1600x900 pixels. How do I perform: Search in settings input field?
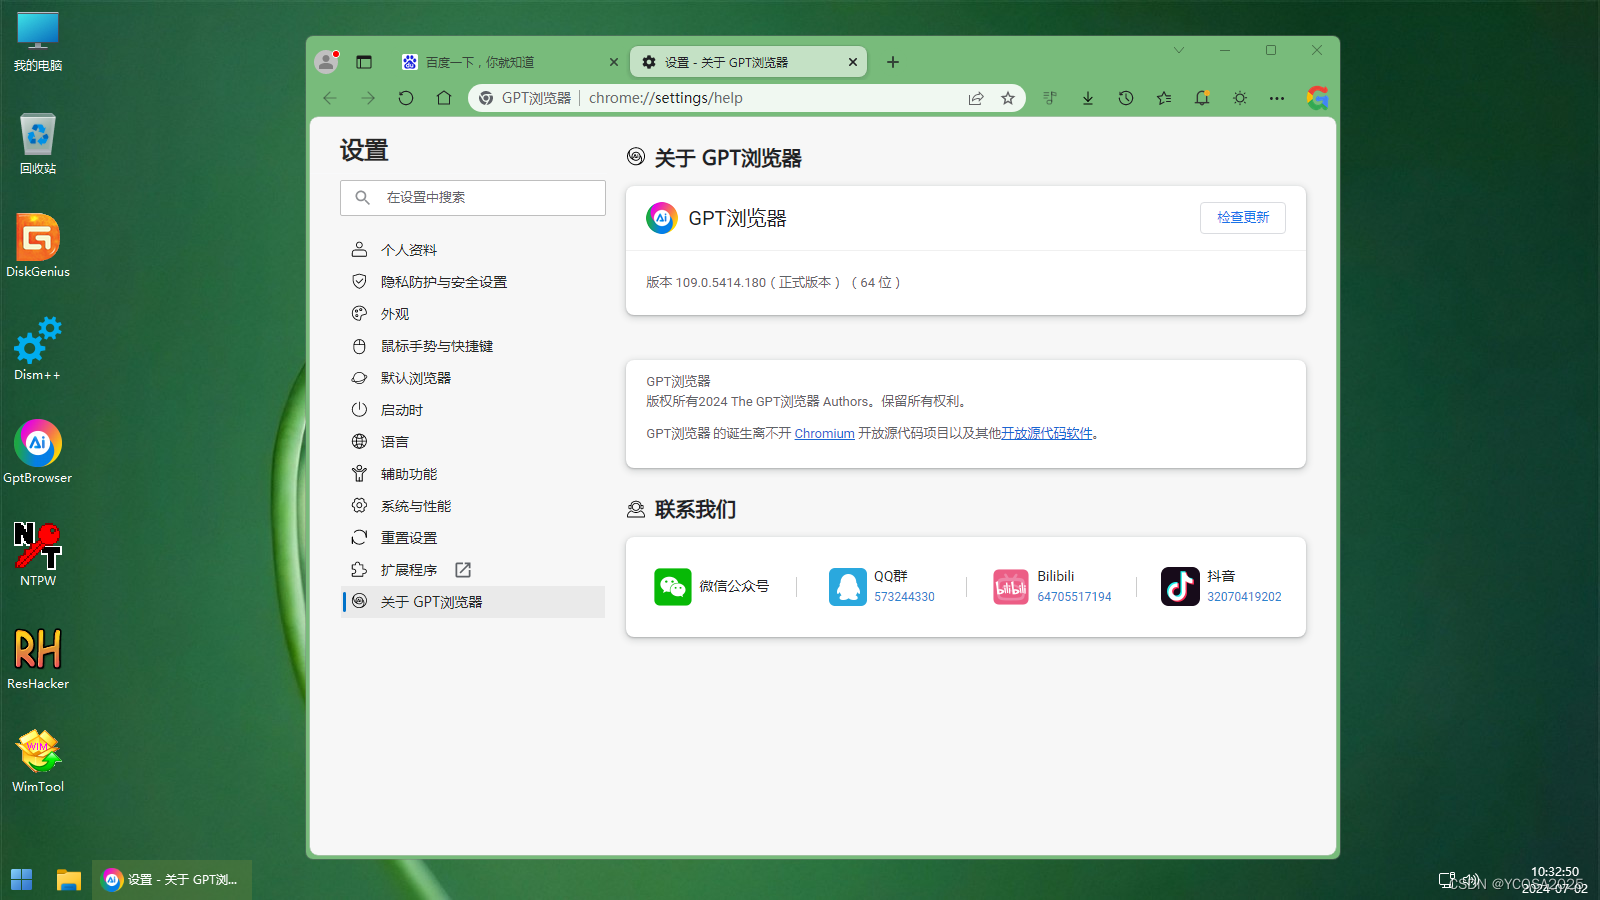tap(473, 198)
